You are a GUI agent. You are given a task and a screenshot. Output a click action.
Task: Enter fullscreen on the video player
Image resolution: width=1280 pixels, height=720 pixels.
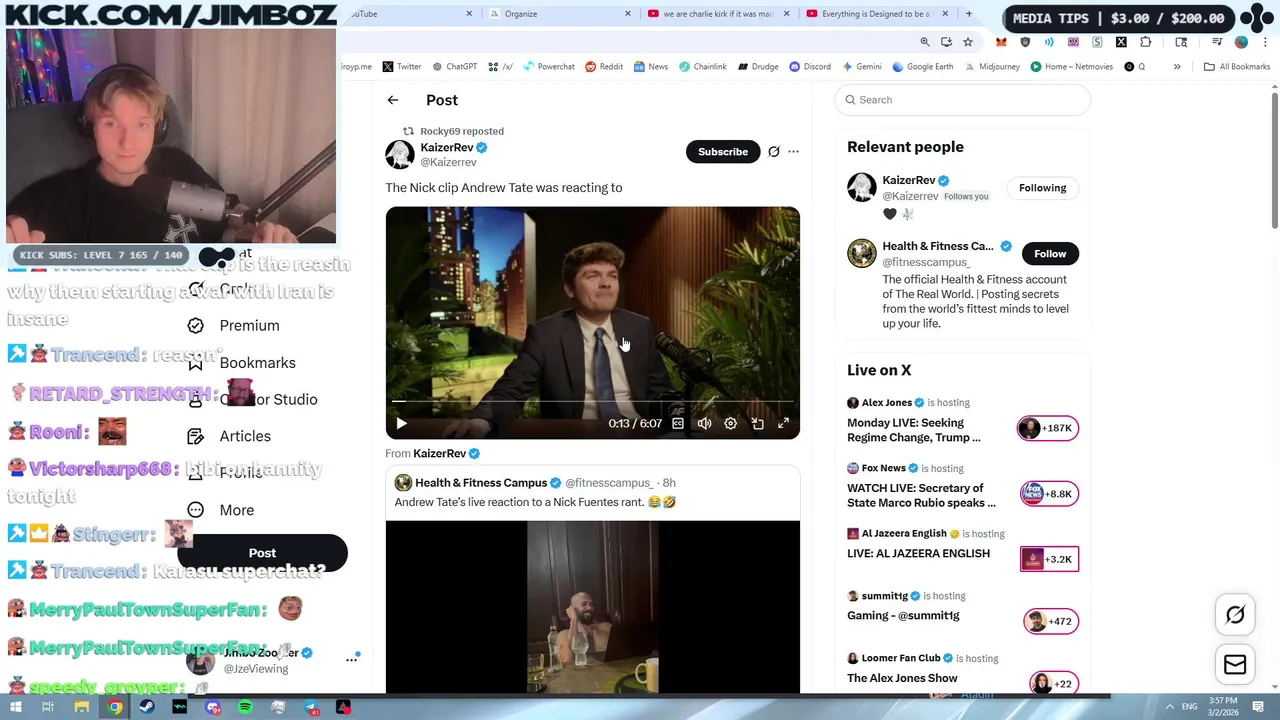[x=784, y=424]
